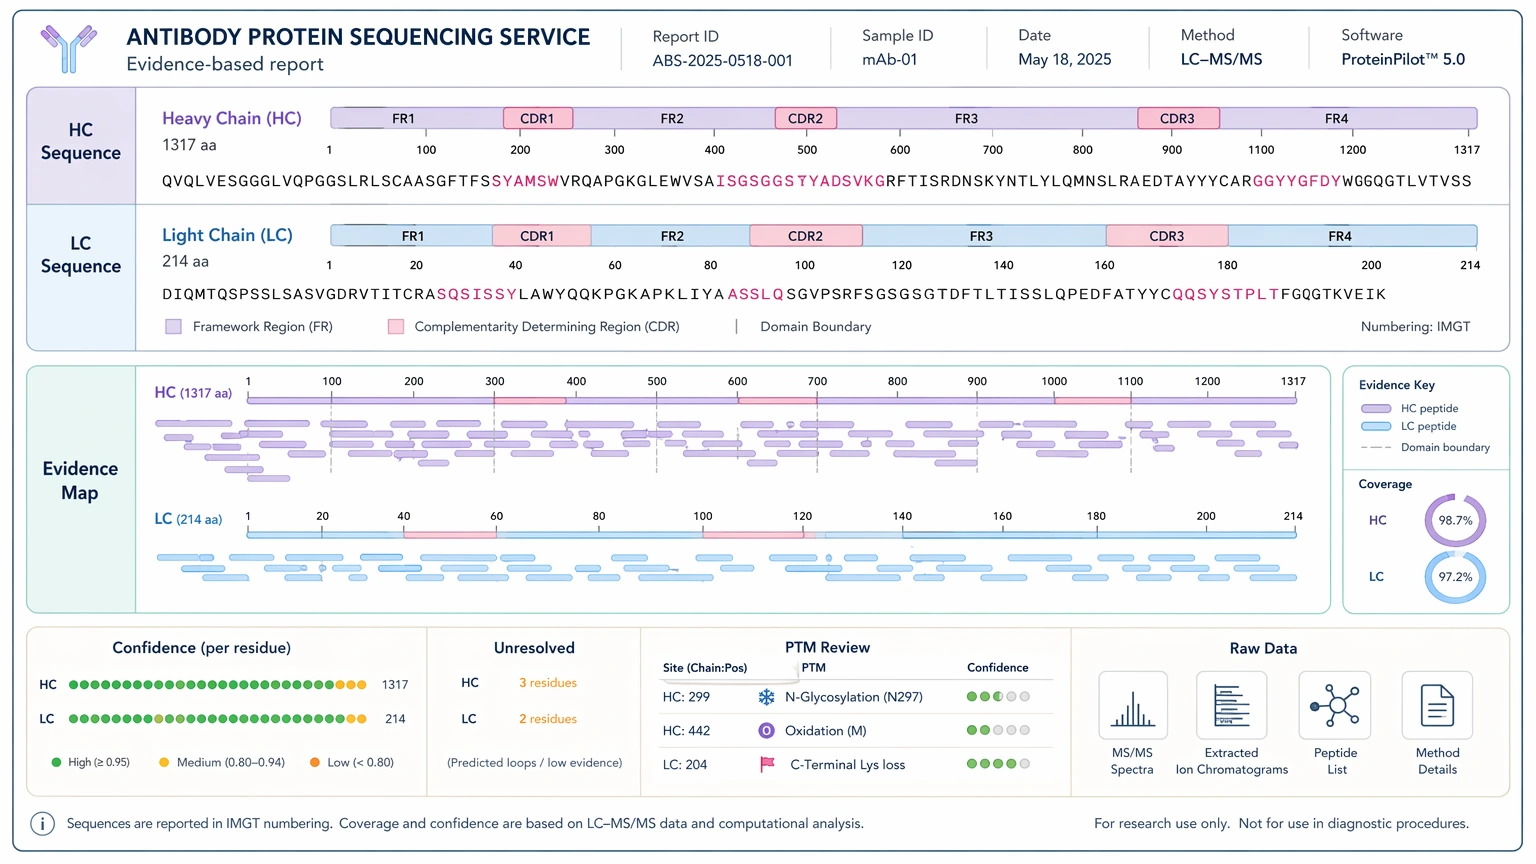Select the Heavy Chain FR3 region block
Screen dimensions: 1536x864
point(987,118)
